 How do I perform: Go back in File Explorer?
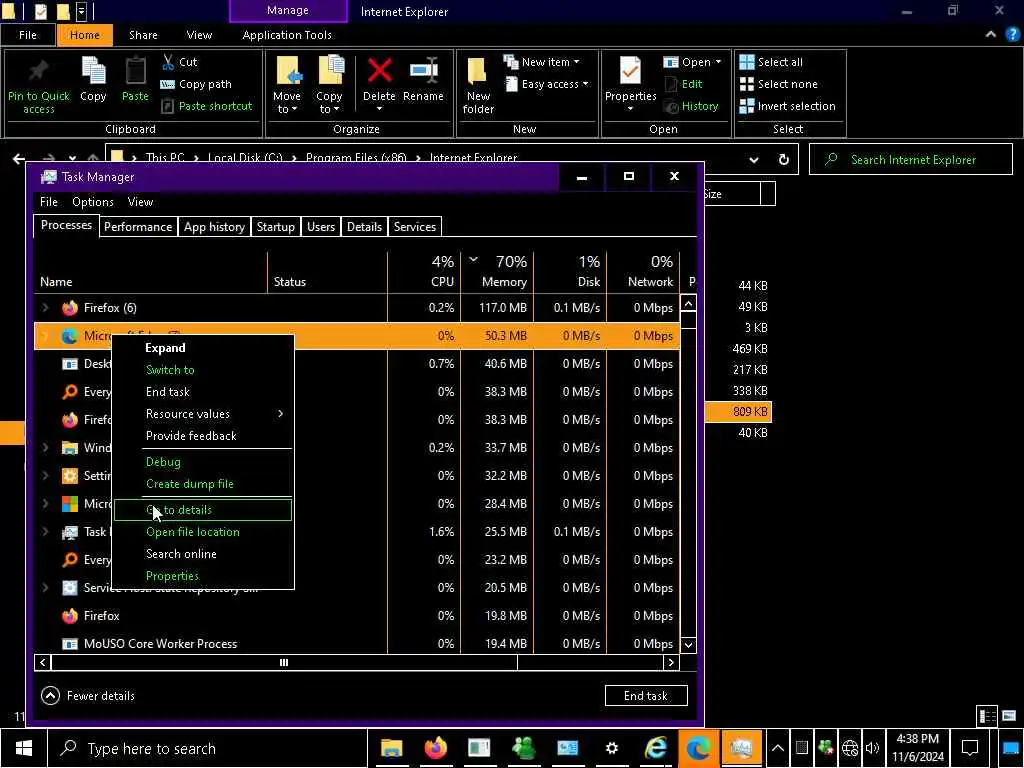19,158
